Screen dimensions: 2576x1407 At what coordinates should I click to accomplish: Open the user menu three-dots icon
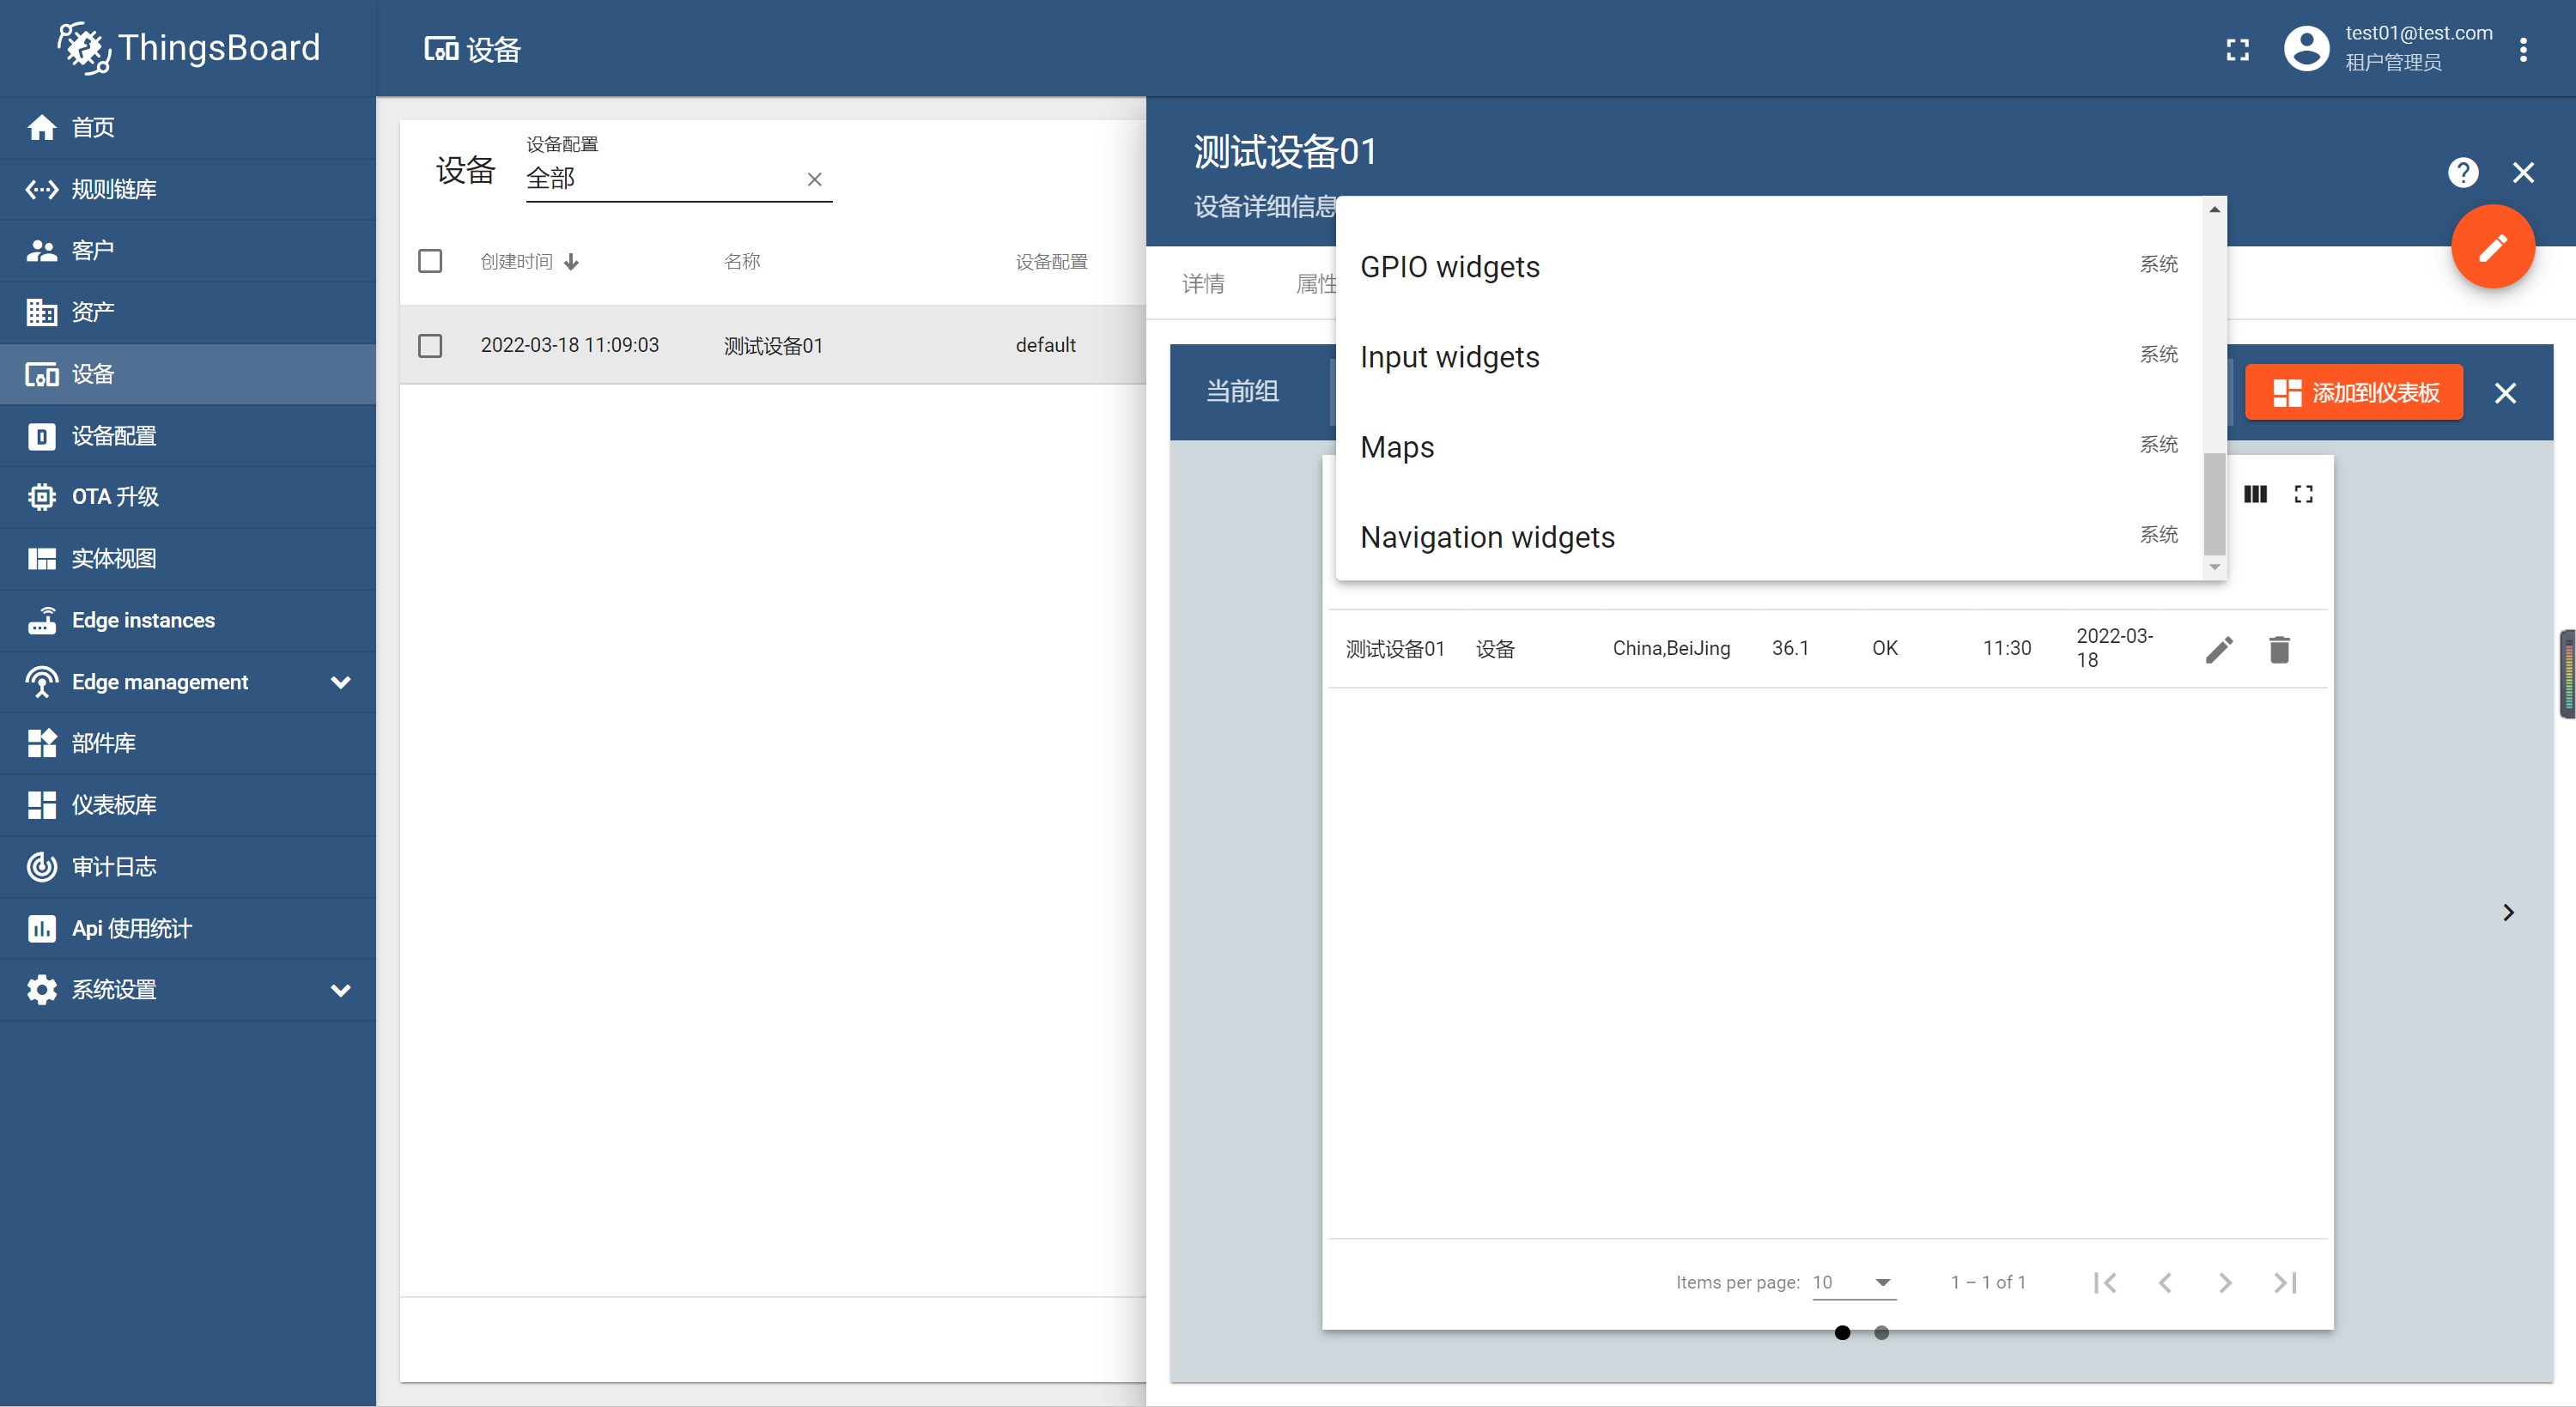tap(2523, 50)
